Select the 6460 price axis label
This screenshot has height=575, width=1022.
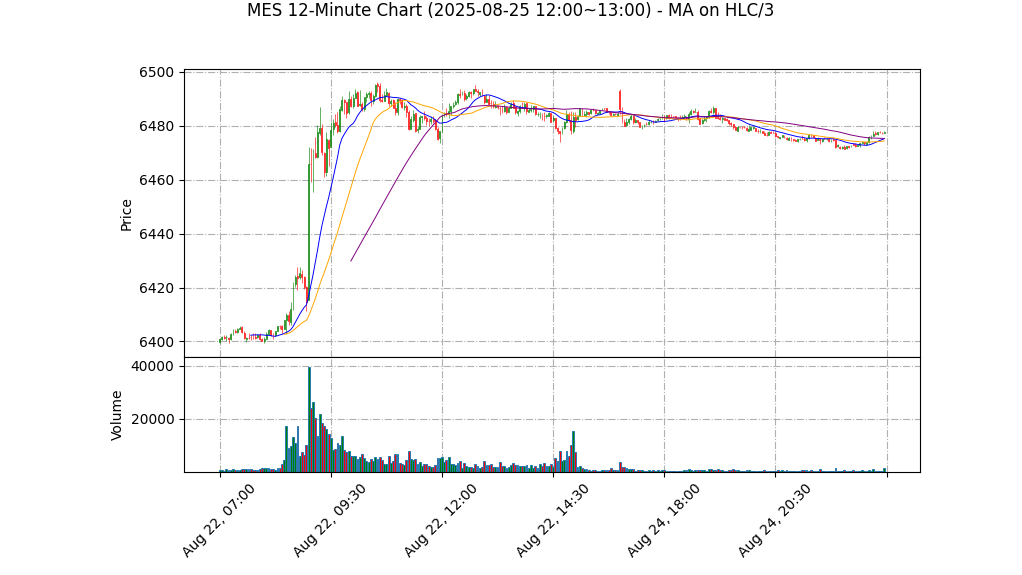(x=156, y=181)
